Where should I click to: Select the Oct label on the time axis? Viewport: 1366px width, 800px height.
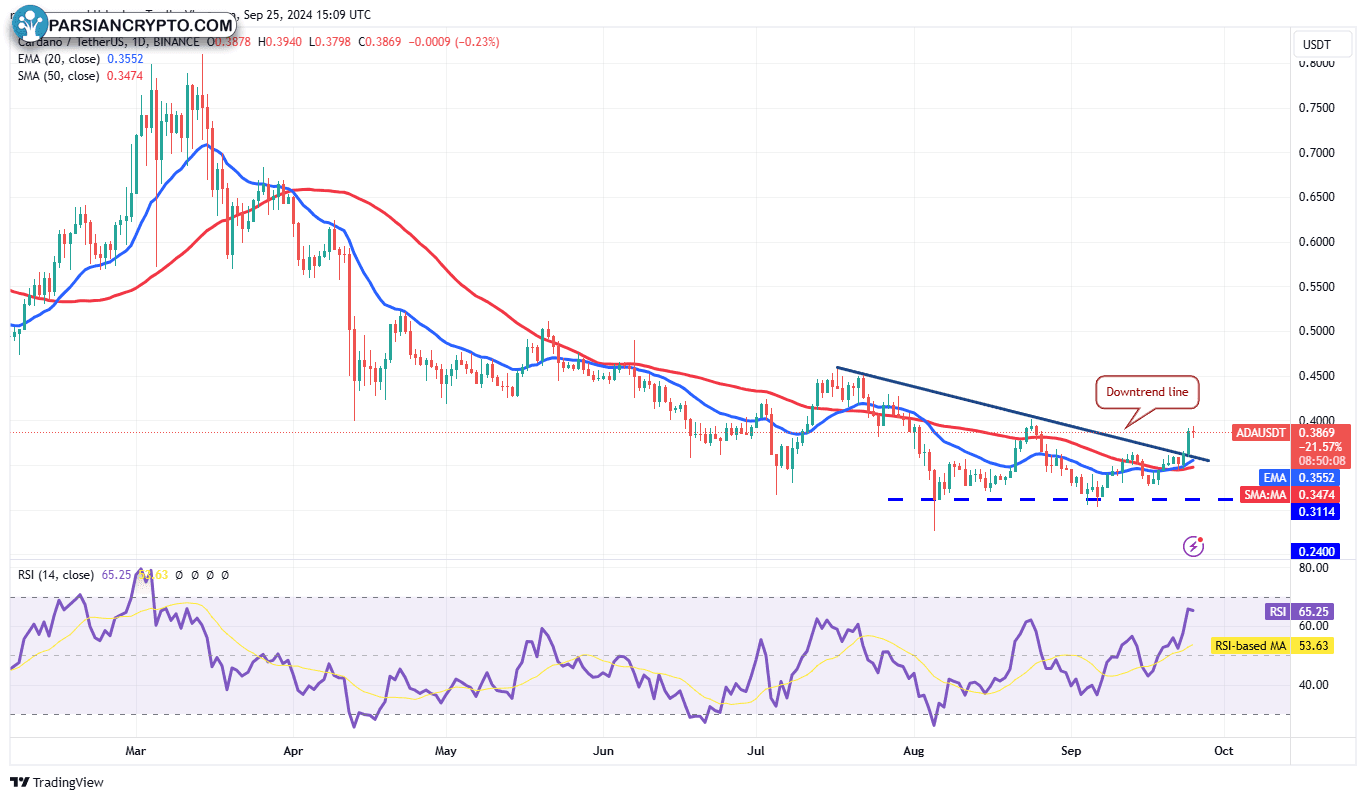click(x=1224, y=750)
